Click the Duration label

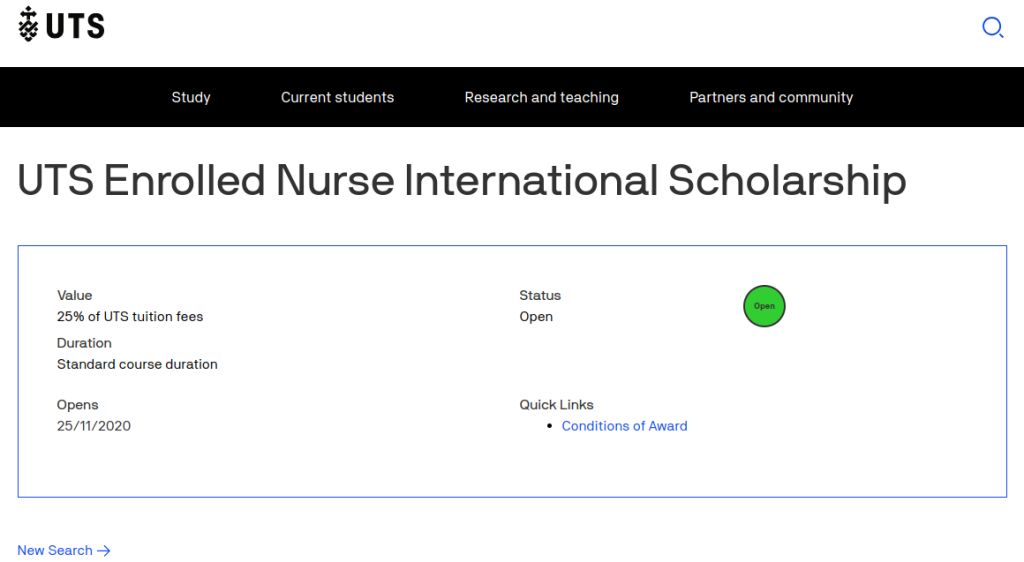point(84,343)
